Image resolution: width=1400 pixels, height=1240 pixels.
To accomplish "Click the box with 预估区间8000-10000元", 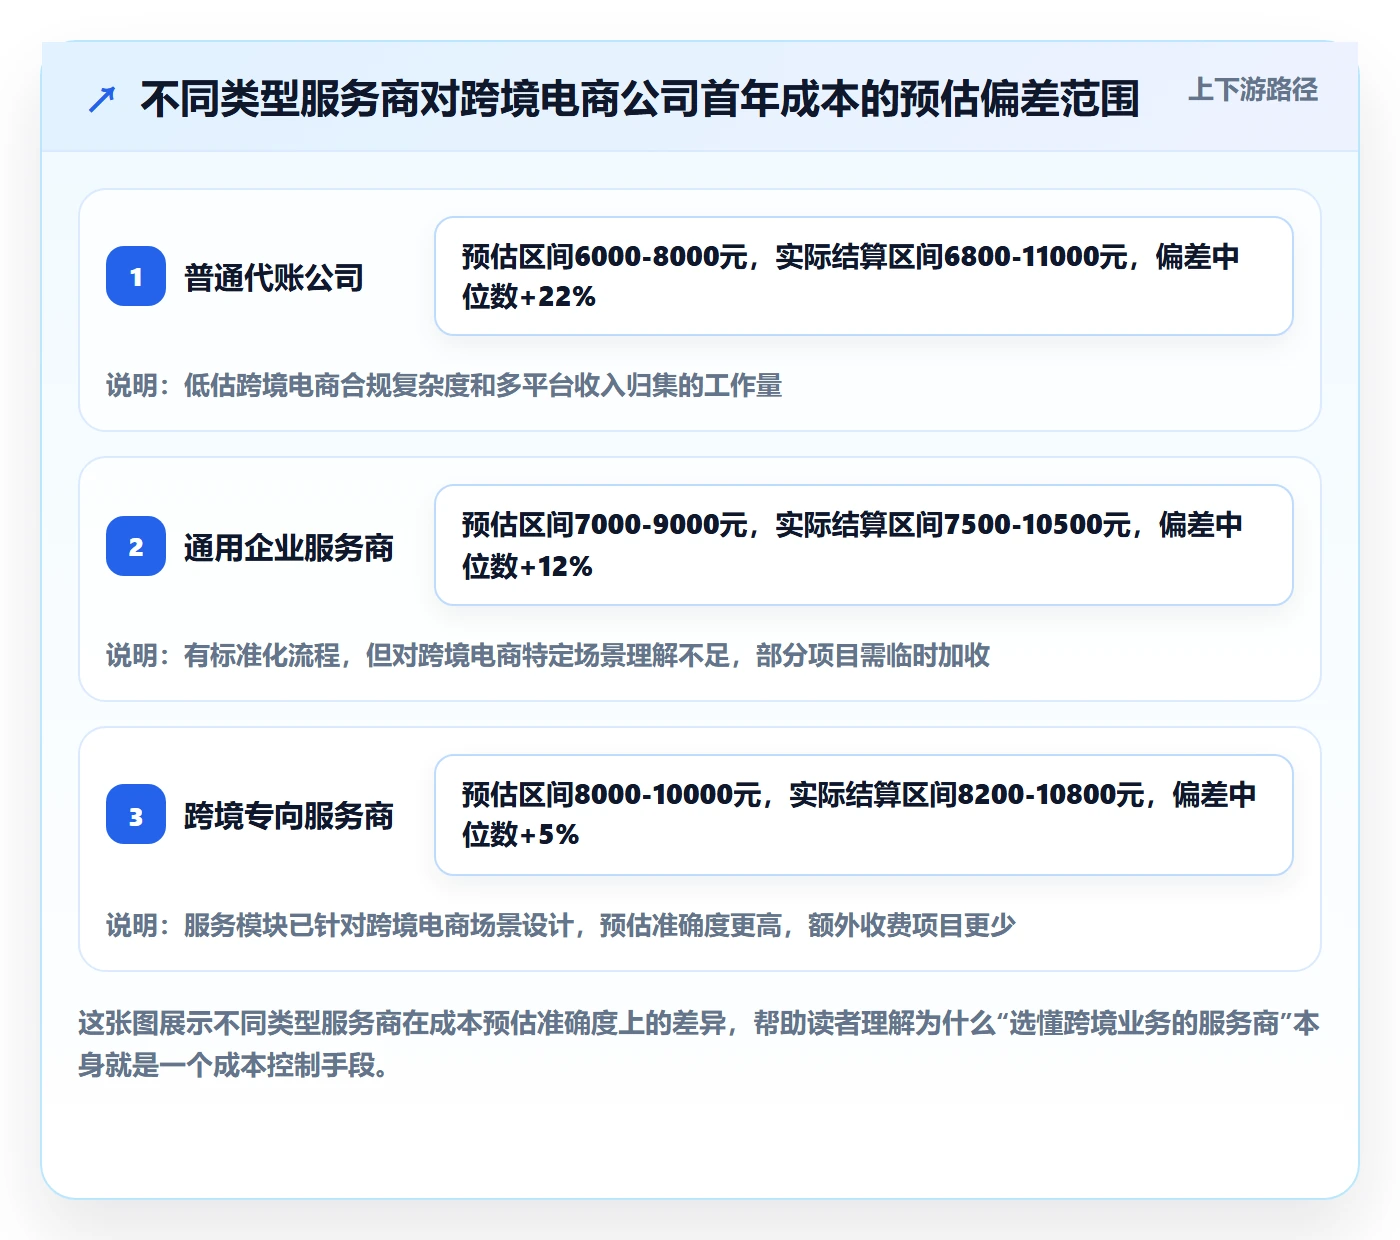I will tap(864, 815).
